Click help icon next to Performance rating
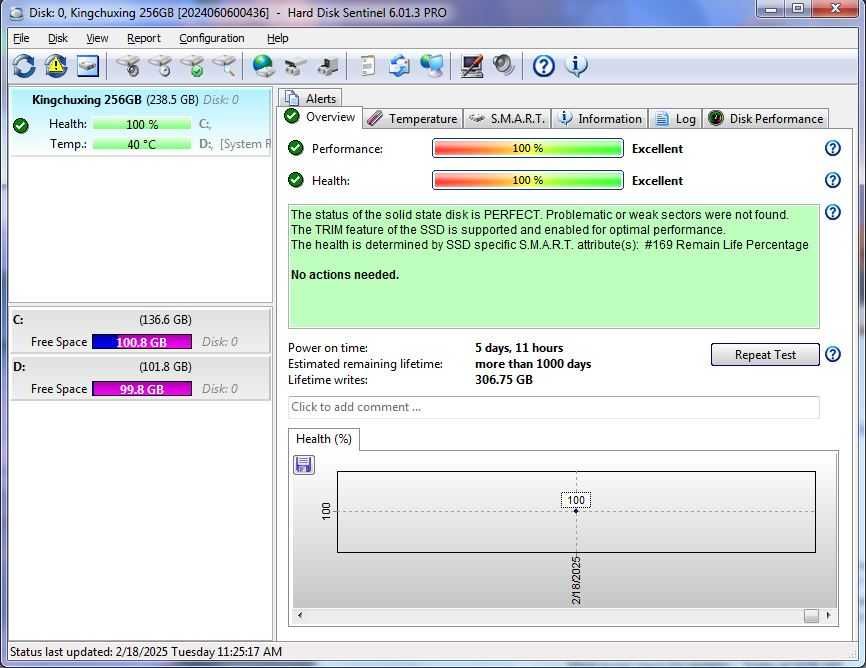 point(832,148)
